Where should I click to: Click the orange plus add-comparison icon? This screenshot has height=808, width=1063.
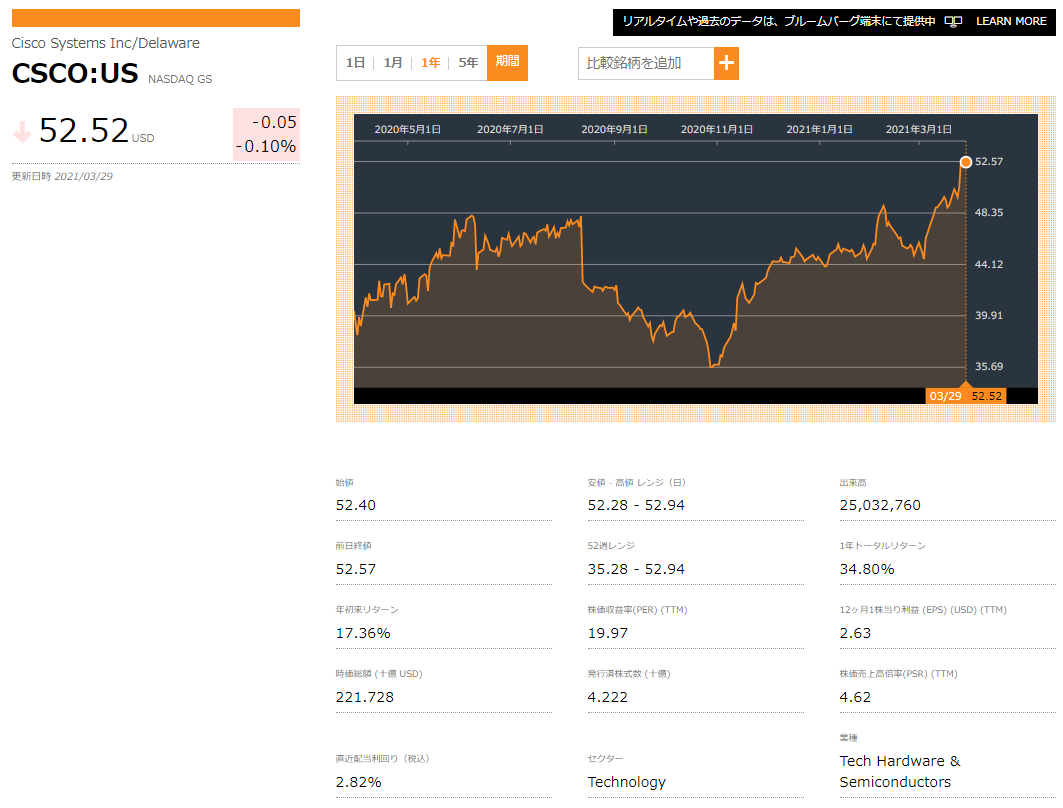[x=726, y=63]
